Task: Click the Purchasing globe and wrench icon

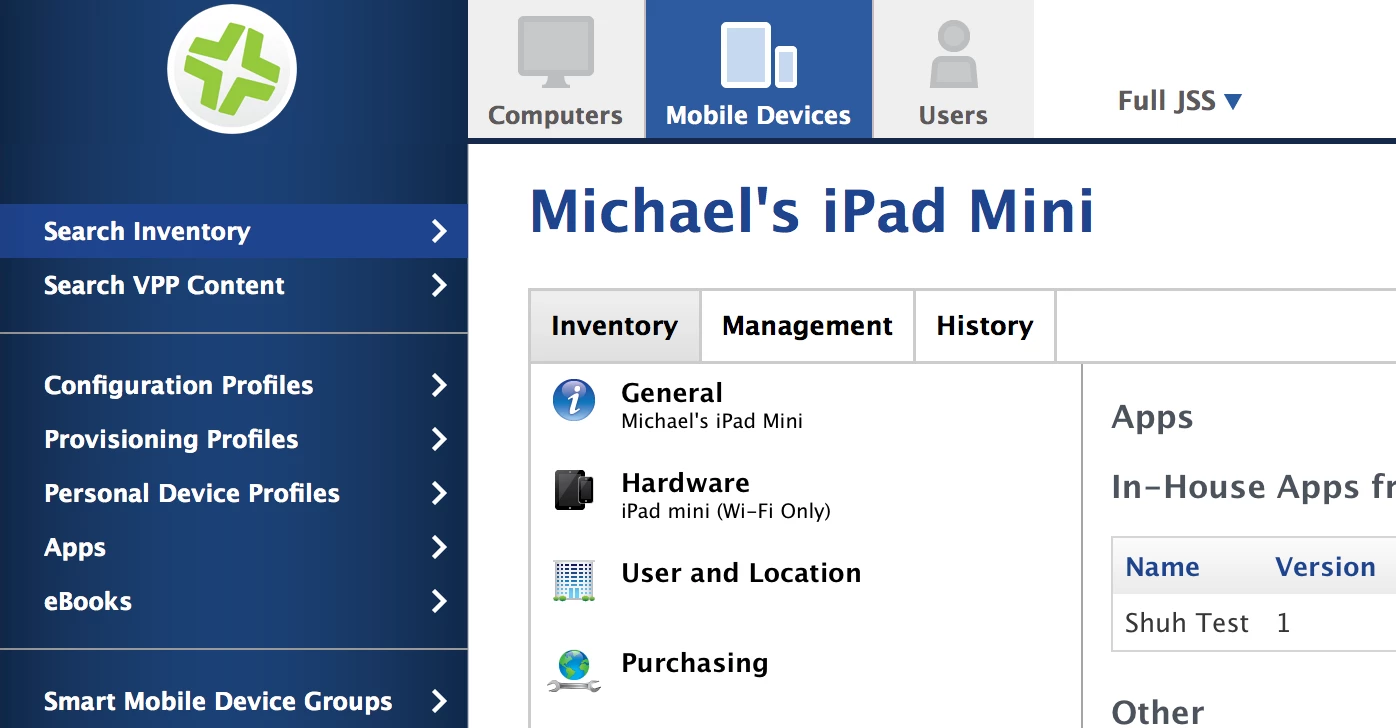Action: (x=574, y=671)
